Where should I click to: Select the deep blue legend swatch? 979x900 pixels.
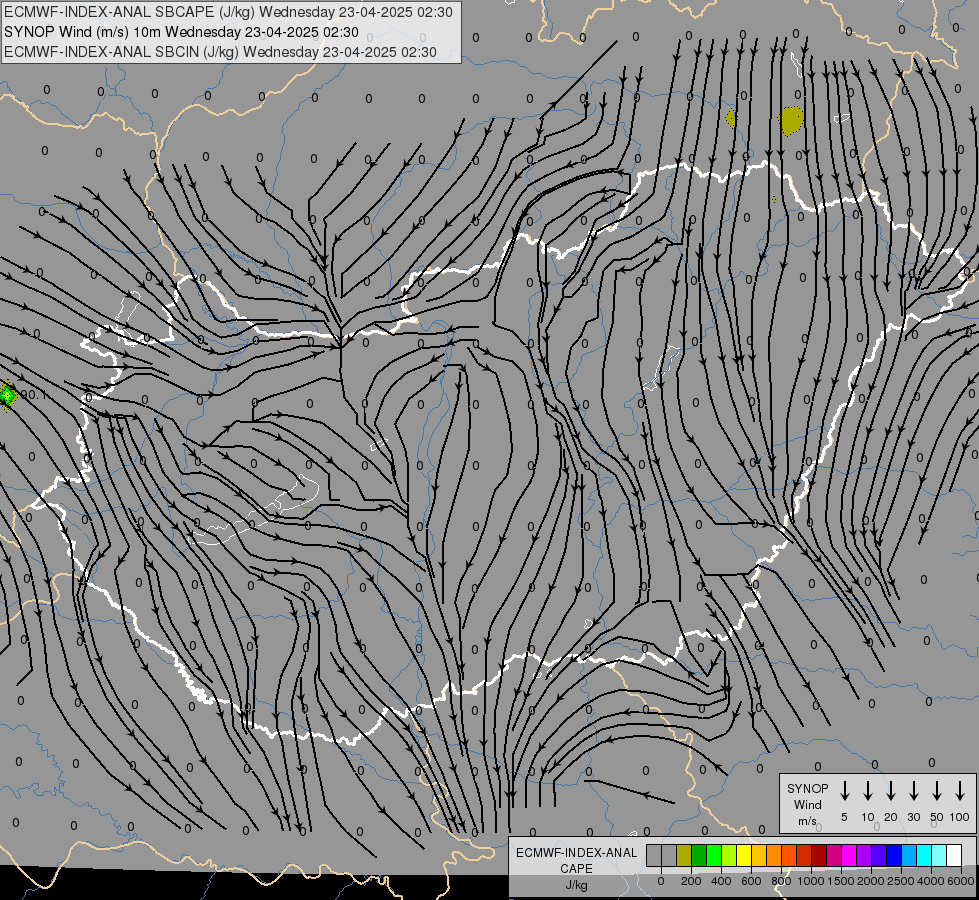click(894, 855)
